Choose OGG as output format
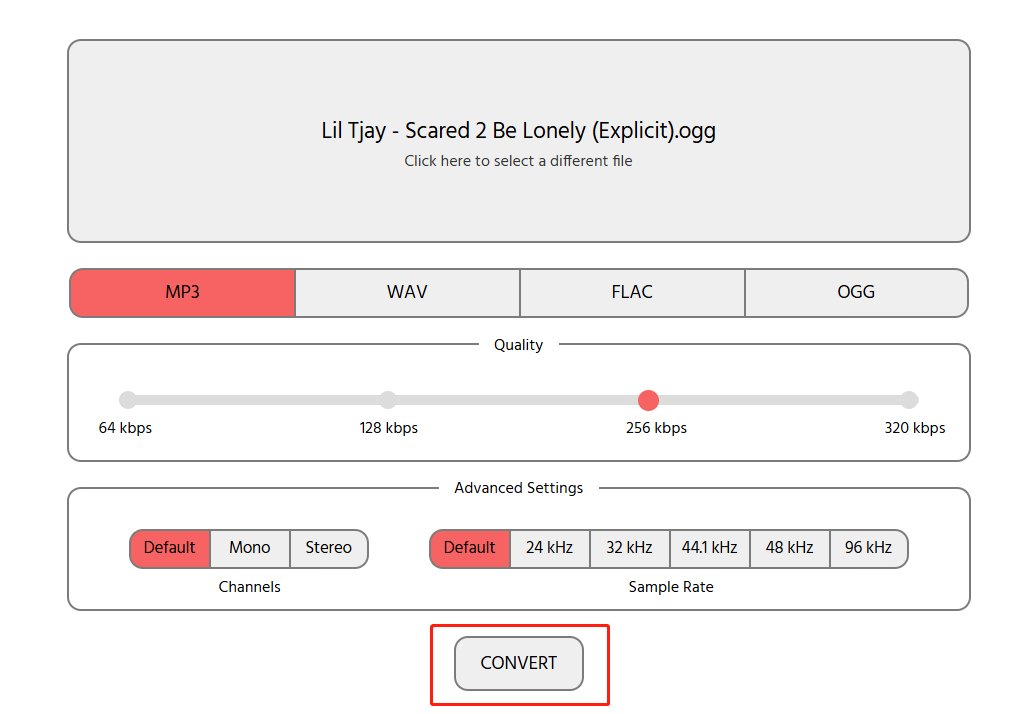This screenshot has width=1023, height=714. [x=856, y=292]
